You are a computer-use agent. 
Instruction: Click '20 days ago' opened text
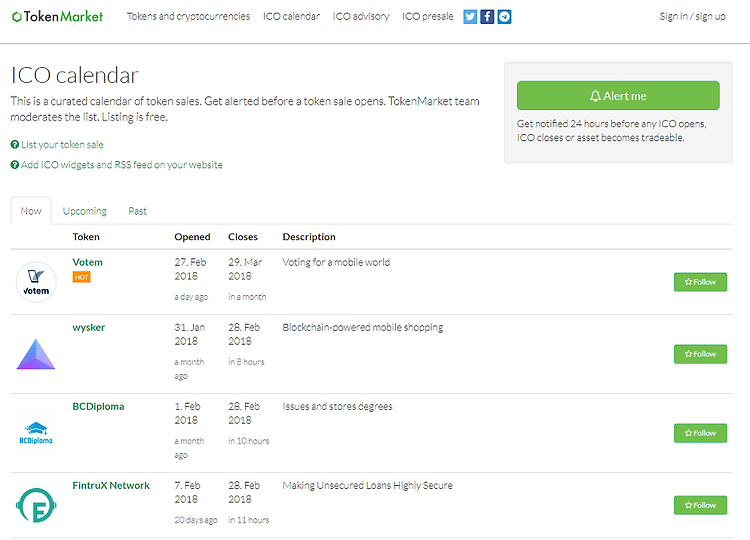196,520
